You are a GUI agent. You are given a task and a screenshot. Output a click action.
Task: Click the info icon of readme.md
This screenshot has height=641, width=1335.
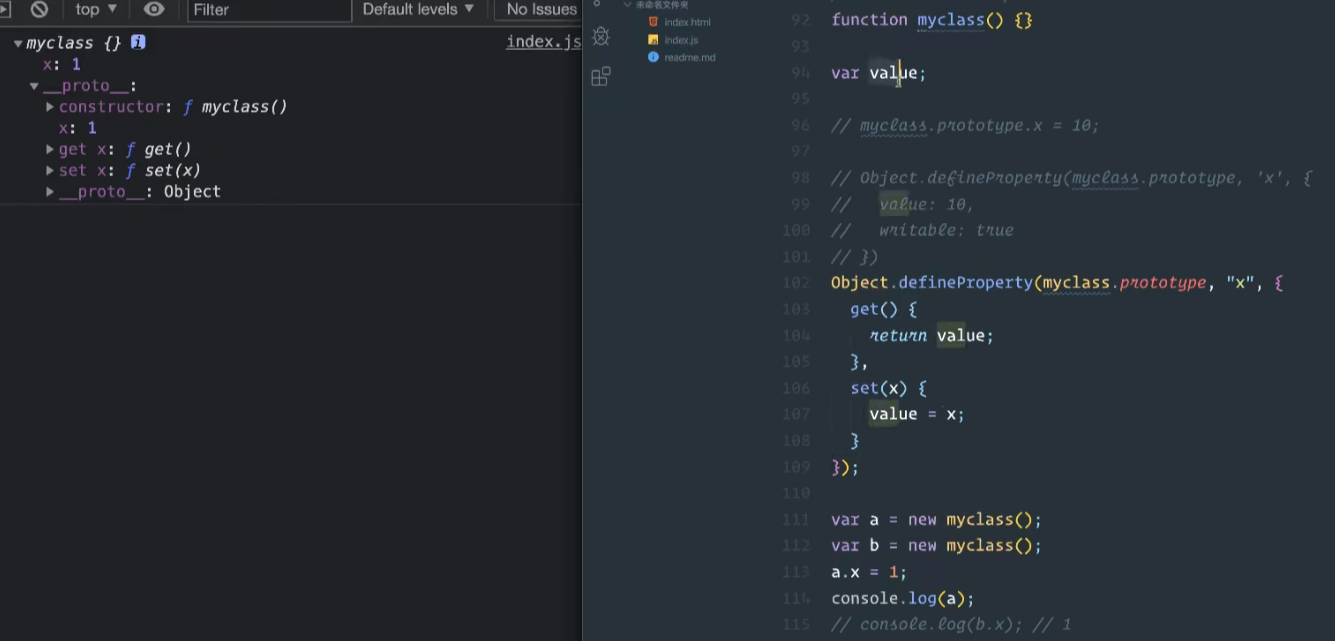(x=653, y=58)
